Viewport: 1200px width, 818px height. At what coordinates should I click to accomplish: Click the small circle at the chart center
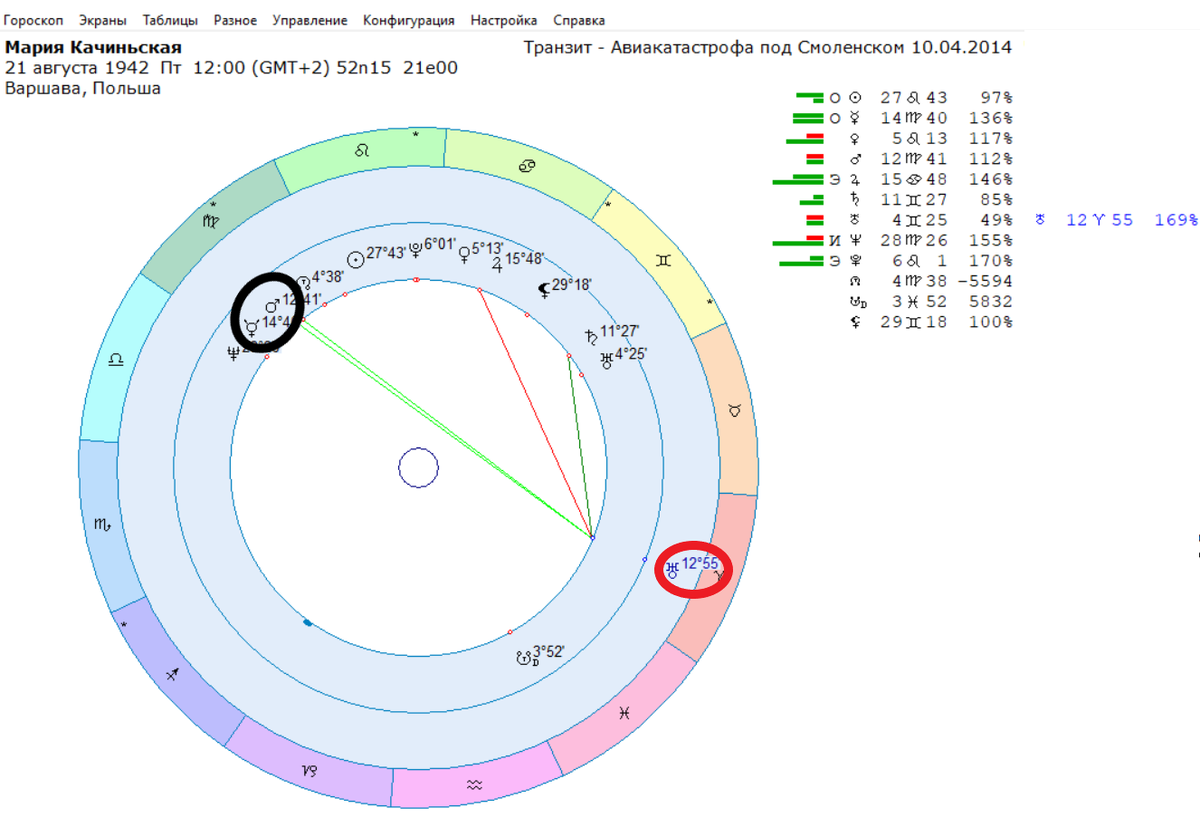[418, 468]
